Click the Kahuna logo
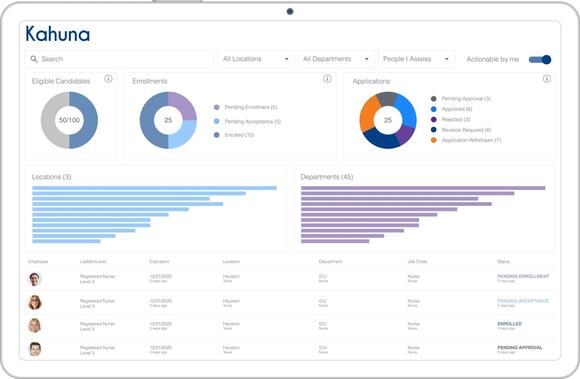The width and height of the screenshot is (580, 379). [x=58, y=34]
